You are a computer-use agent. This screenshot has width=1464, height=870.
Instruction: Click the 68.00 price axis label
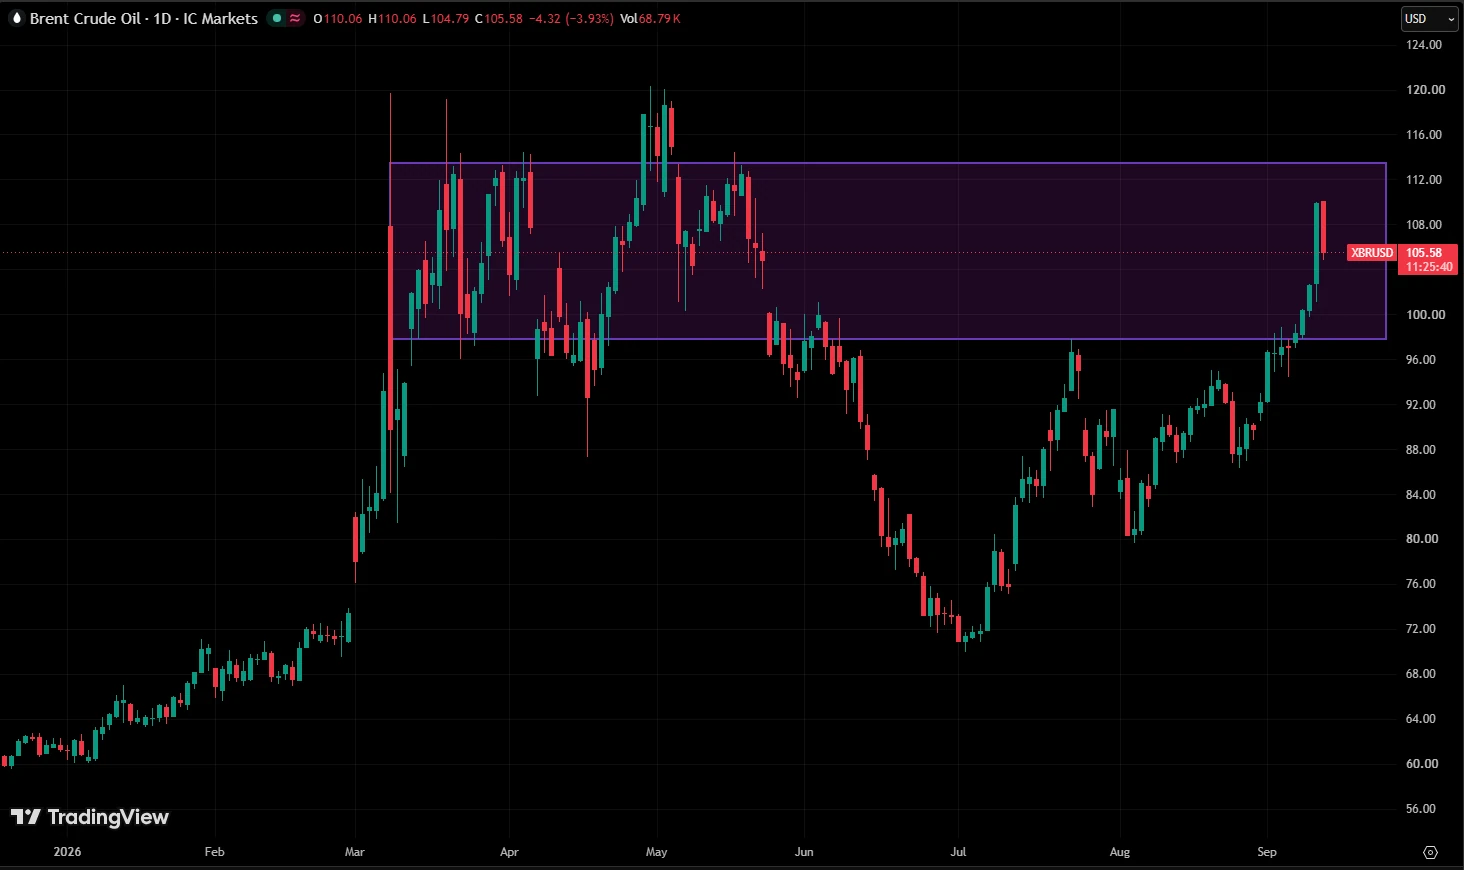point(1421,674)
